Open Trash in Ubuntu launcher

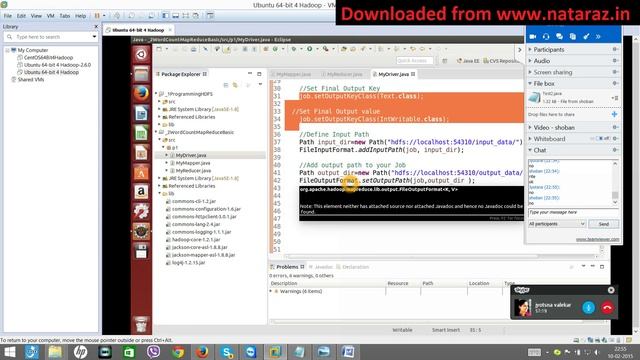coord(141,324)
